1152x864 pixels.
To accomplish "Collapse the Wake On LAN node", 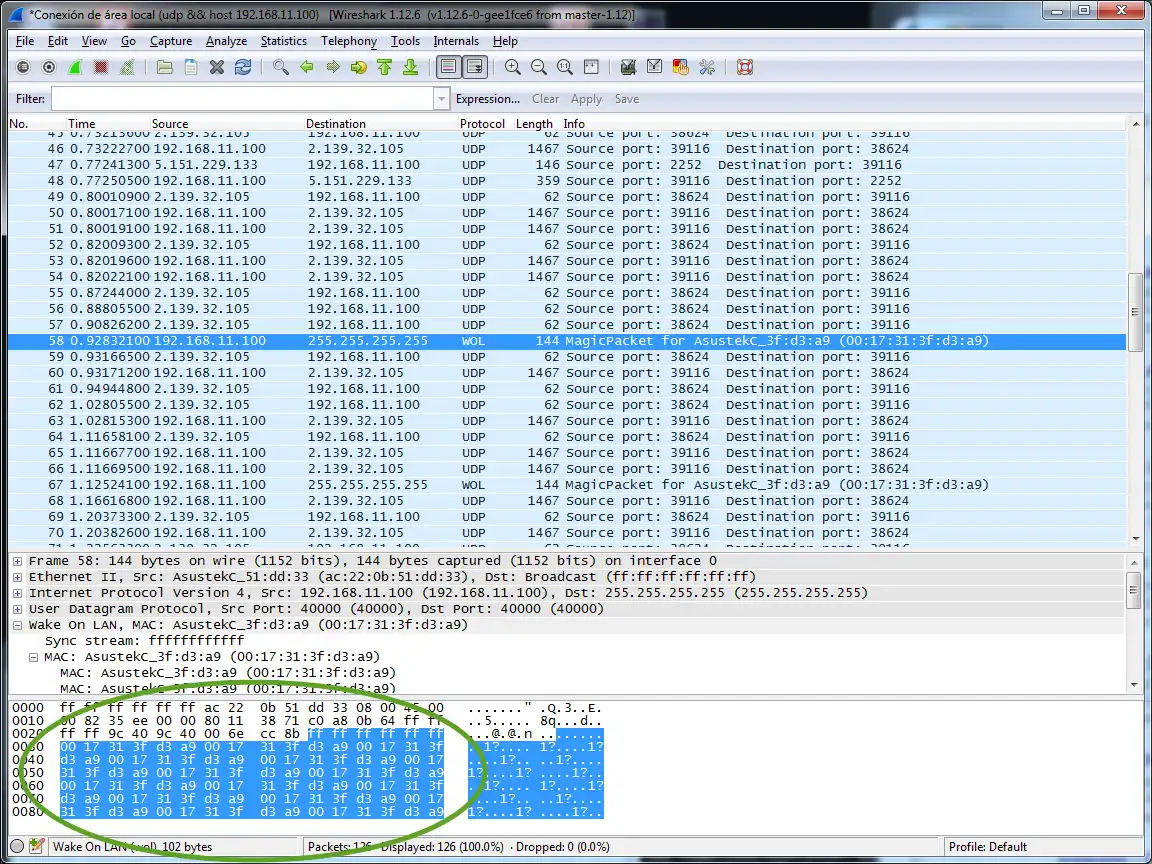I will click(x=18, y=625).
